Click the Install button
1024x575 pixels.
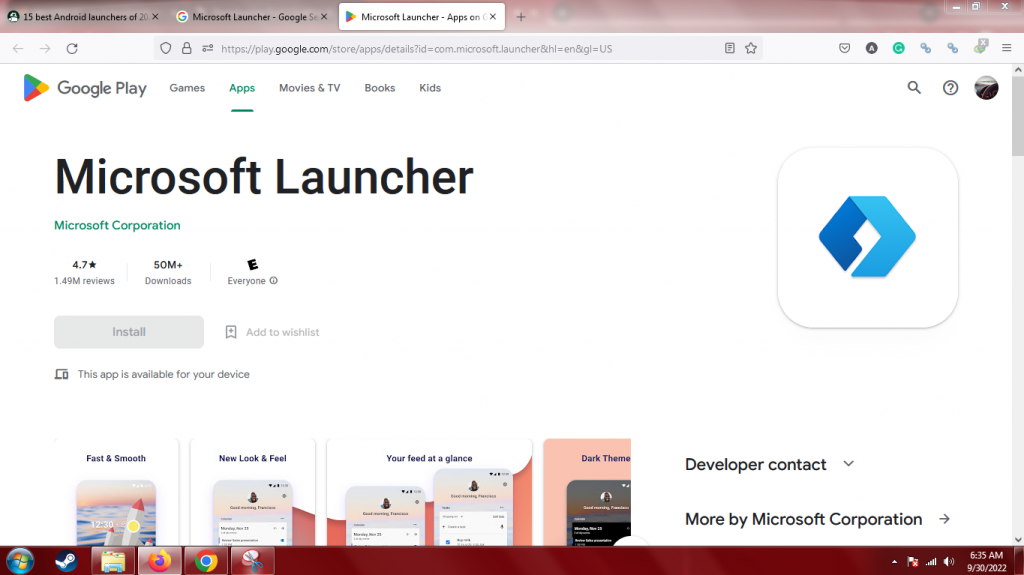click(x=129, y=332)
